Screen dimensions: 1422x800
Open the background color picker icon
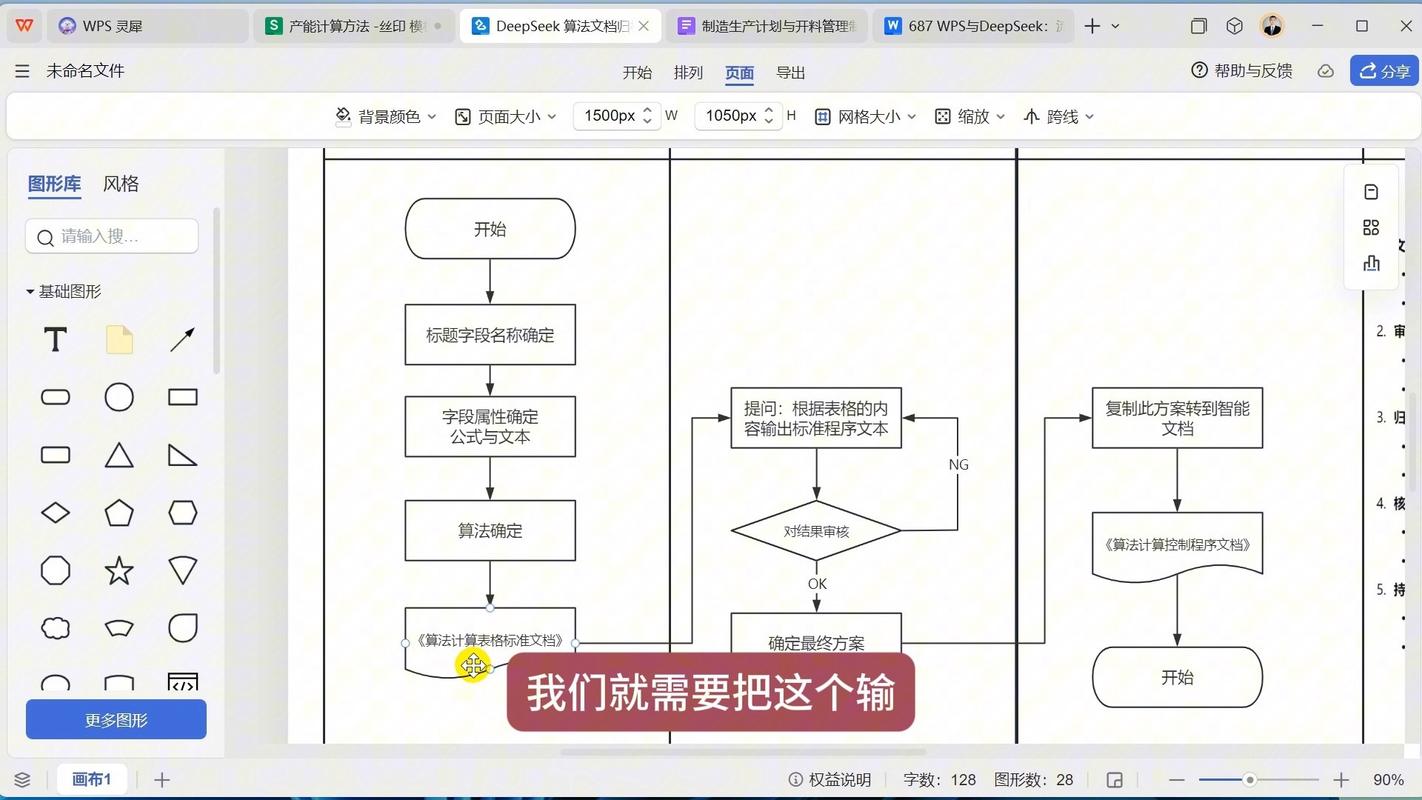tap(343, 116)
